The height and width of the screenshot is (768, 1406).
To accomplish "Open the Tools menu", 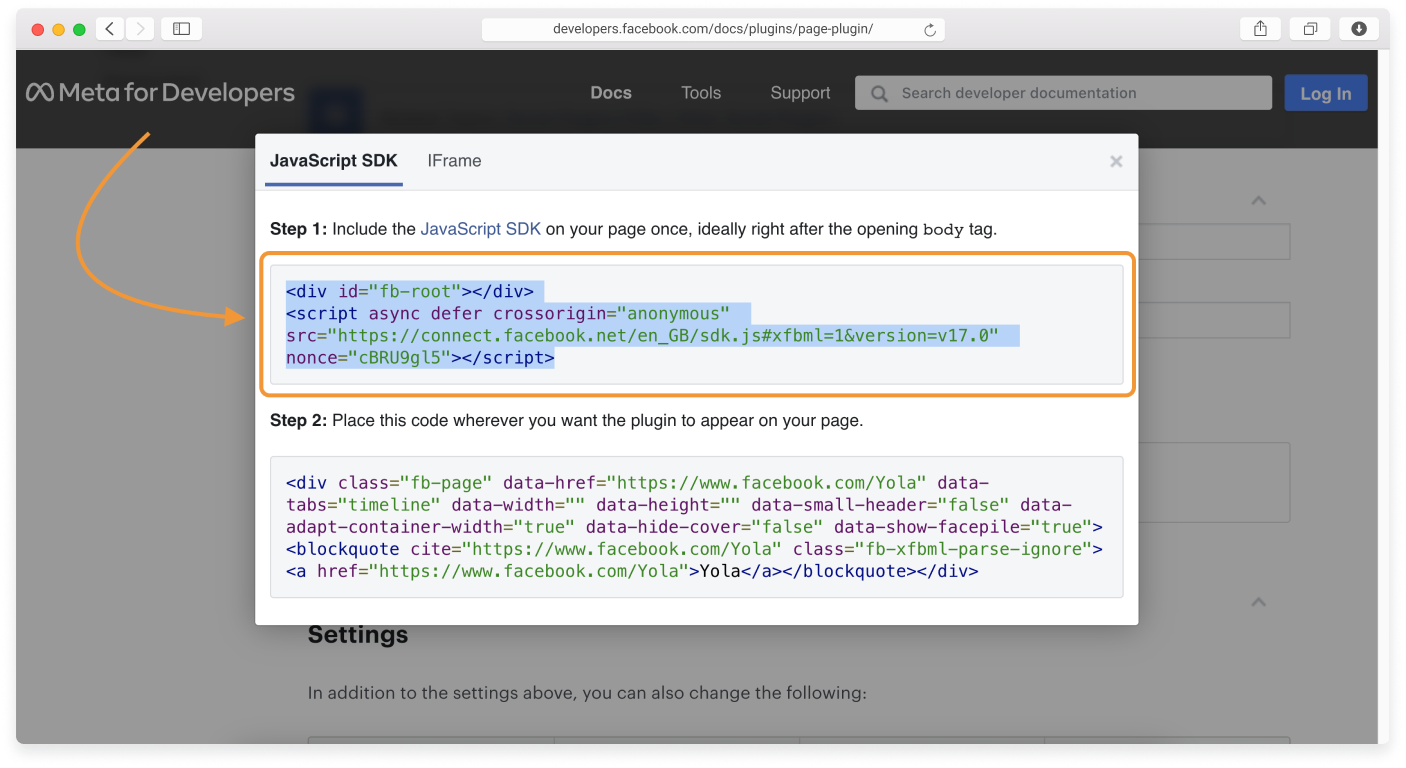I will pyautogui.click(x=700, y=92).
